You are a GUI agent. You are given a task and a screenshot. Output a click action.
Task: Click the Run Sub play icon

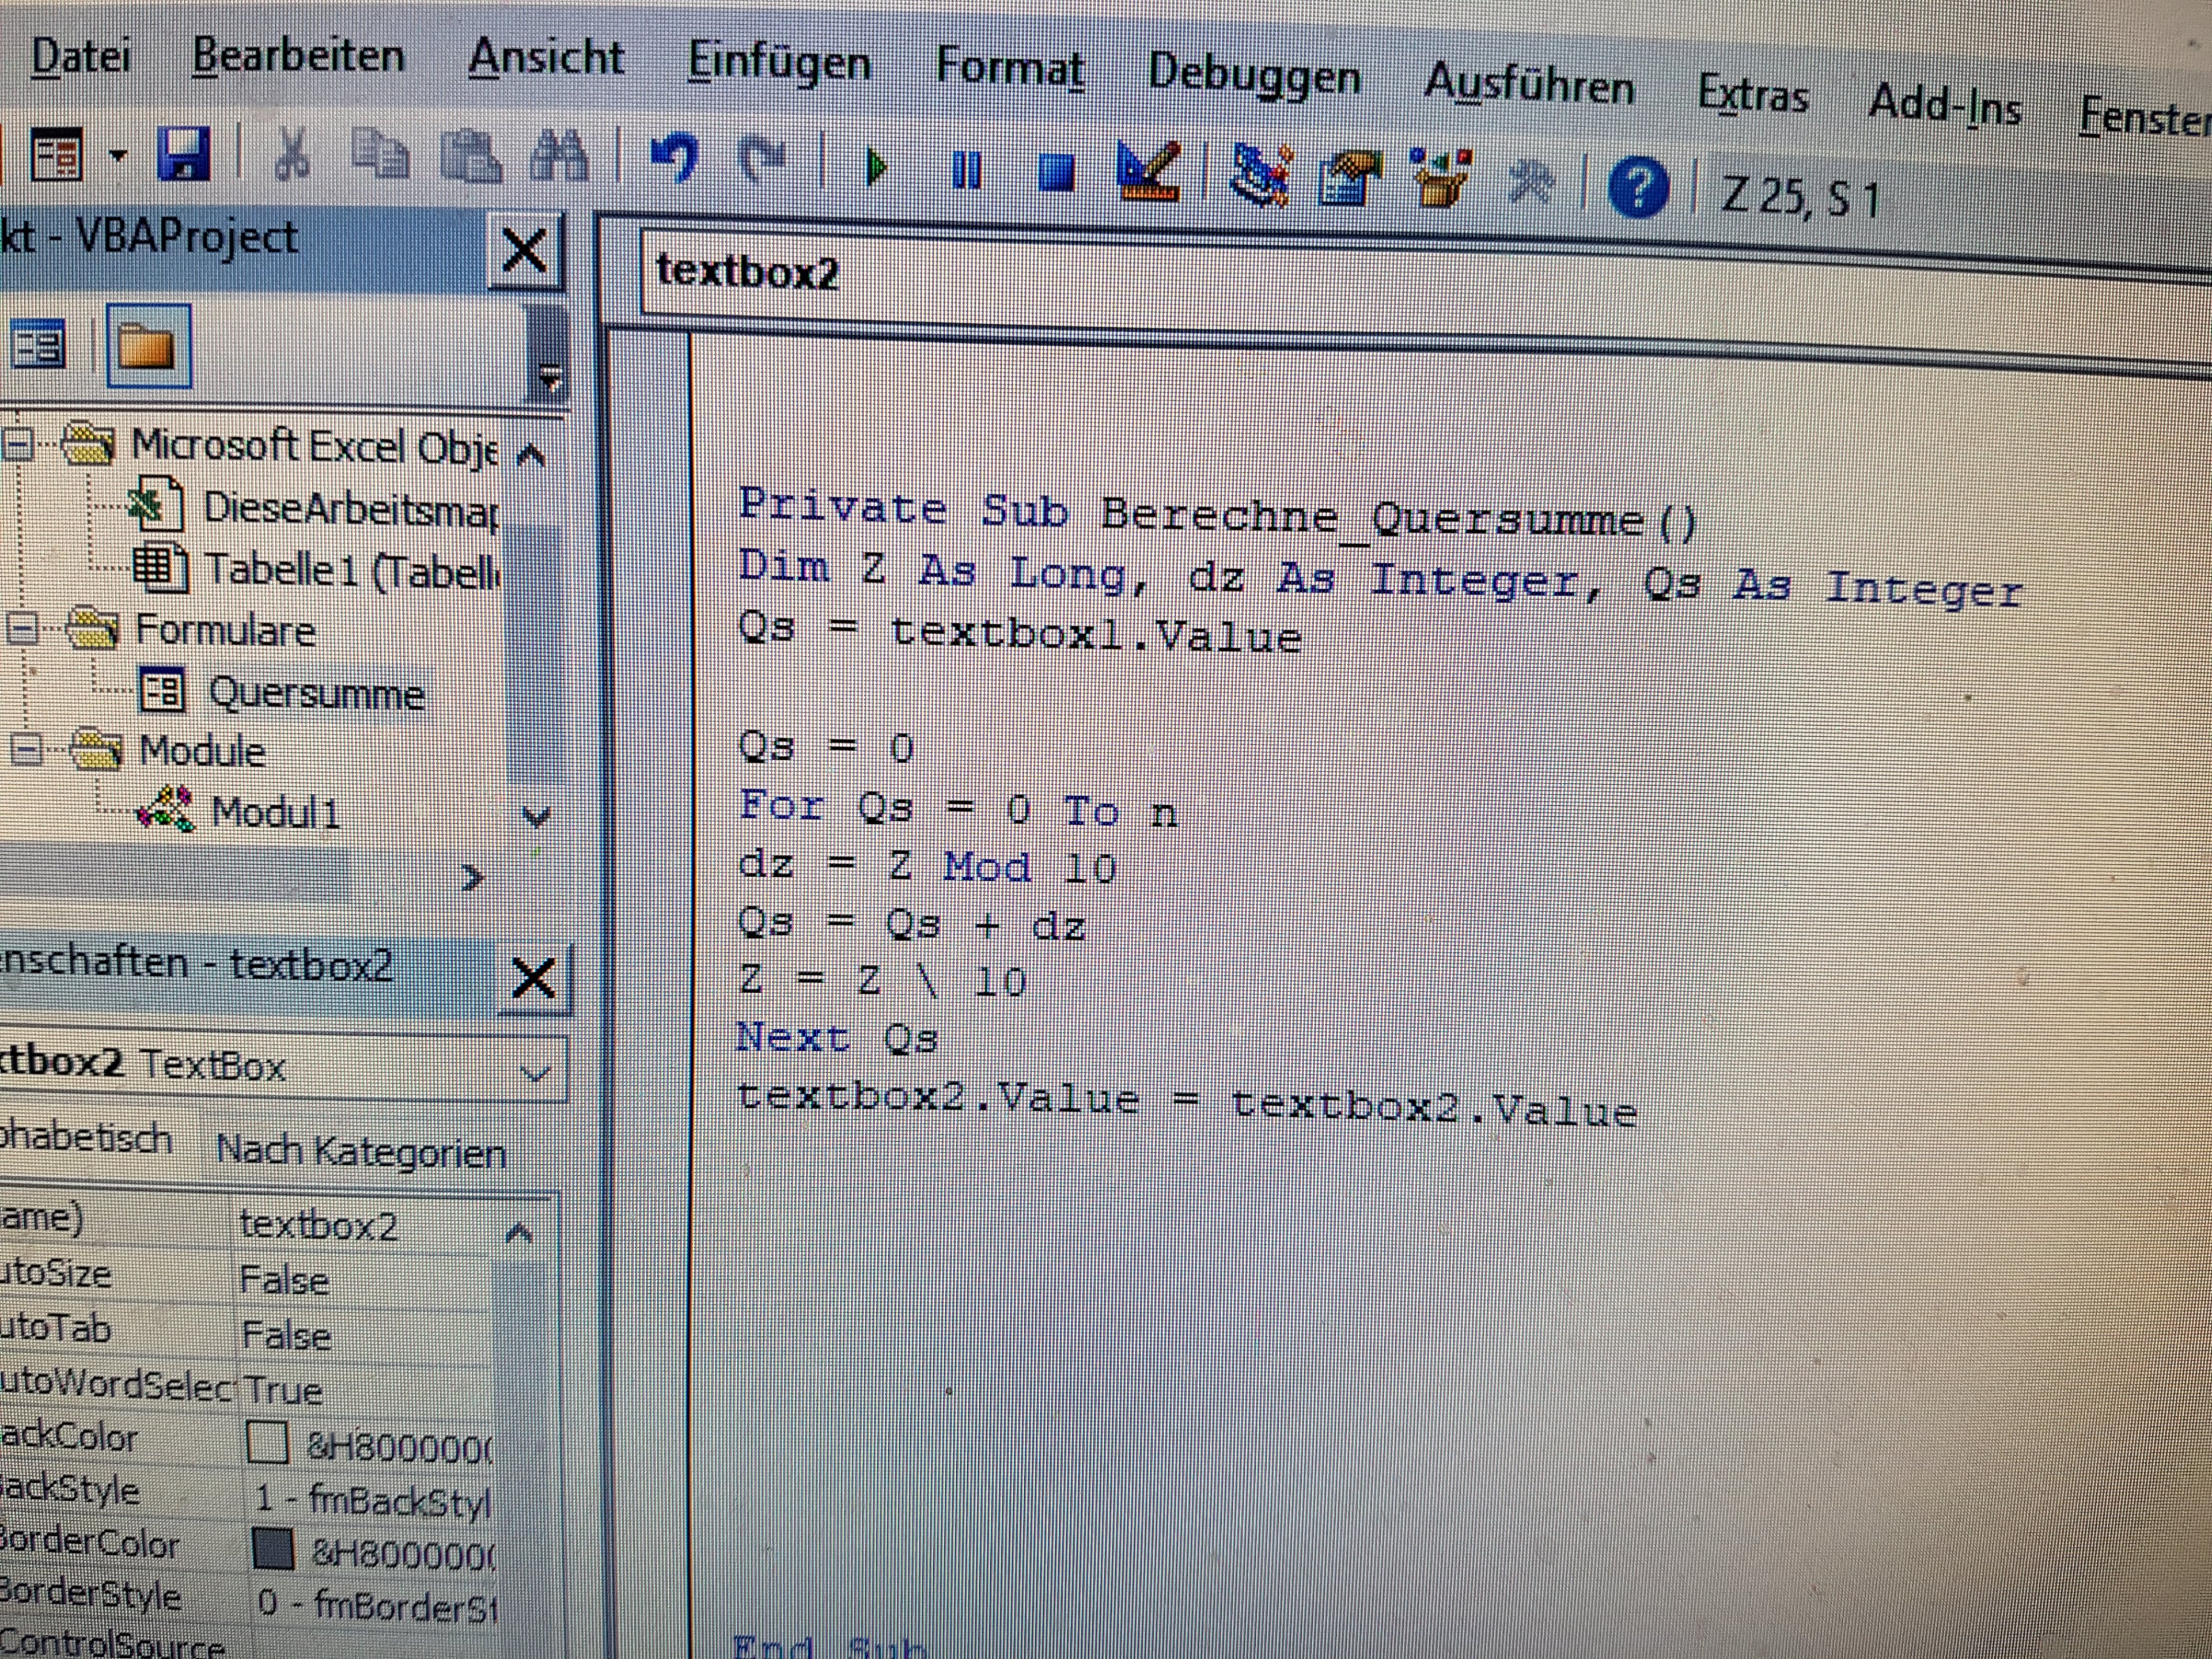(877, 167)
